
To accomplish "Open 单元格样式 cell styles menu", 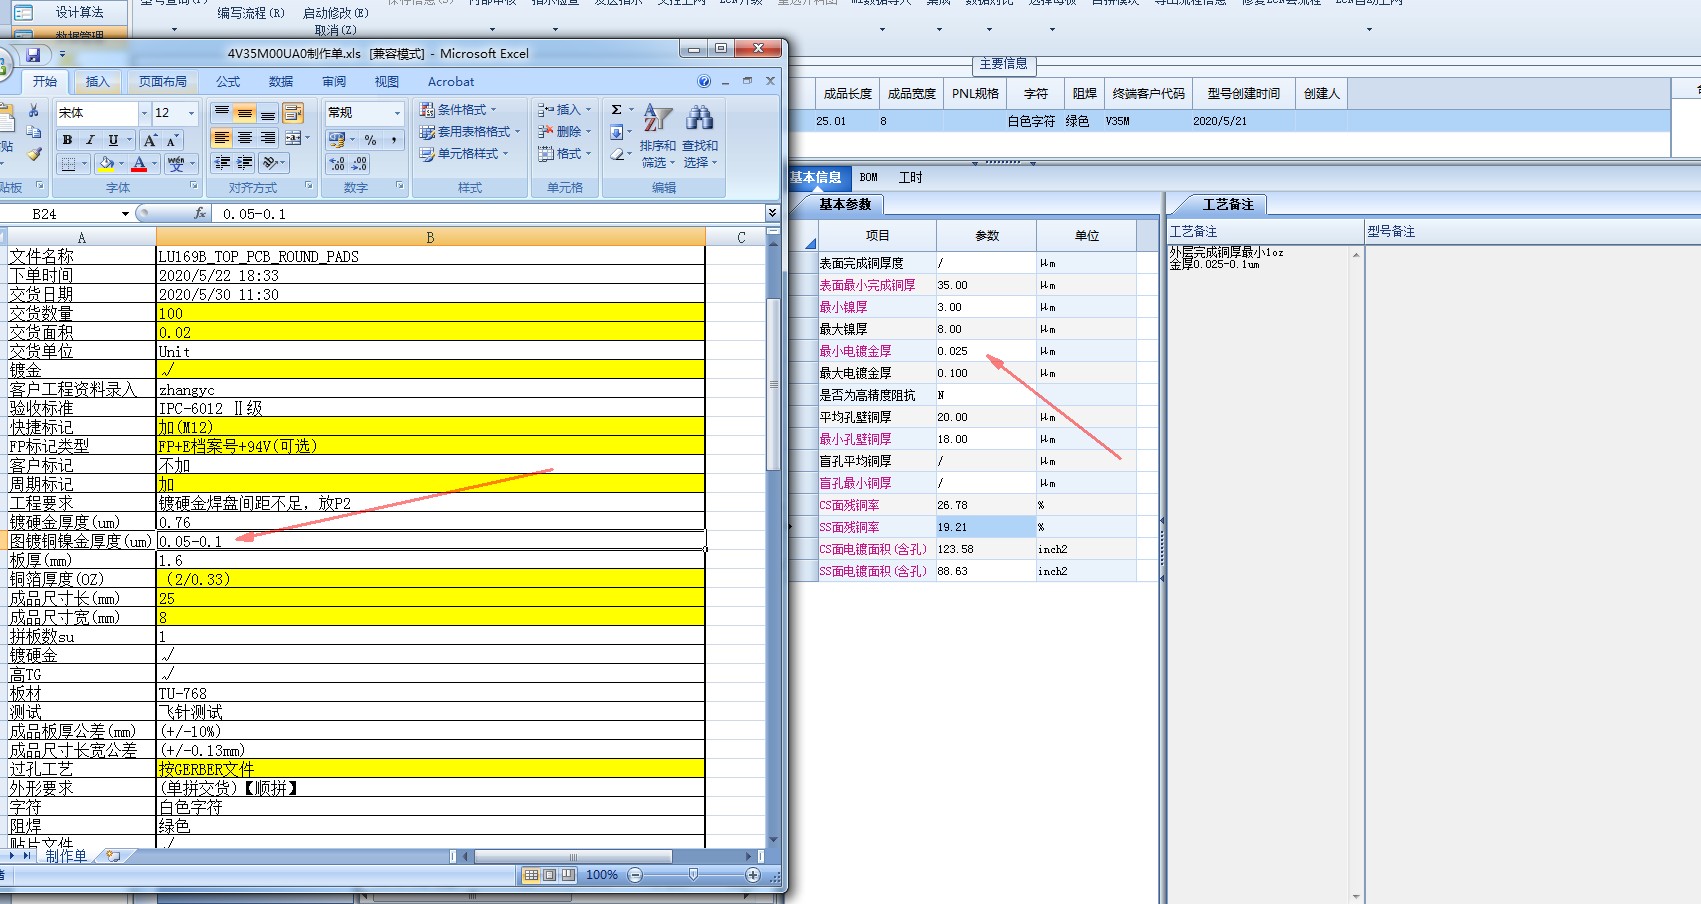I will (464, 153).
